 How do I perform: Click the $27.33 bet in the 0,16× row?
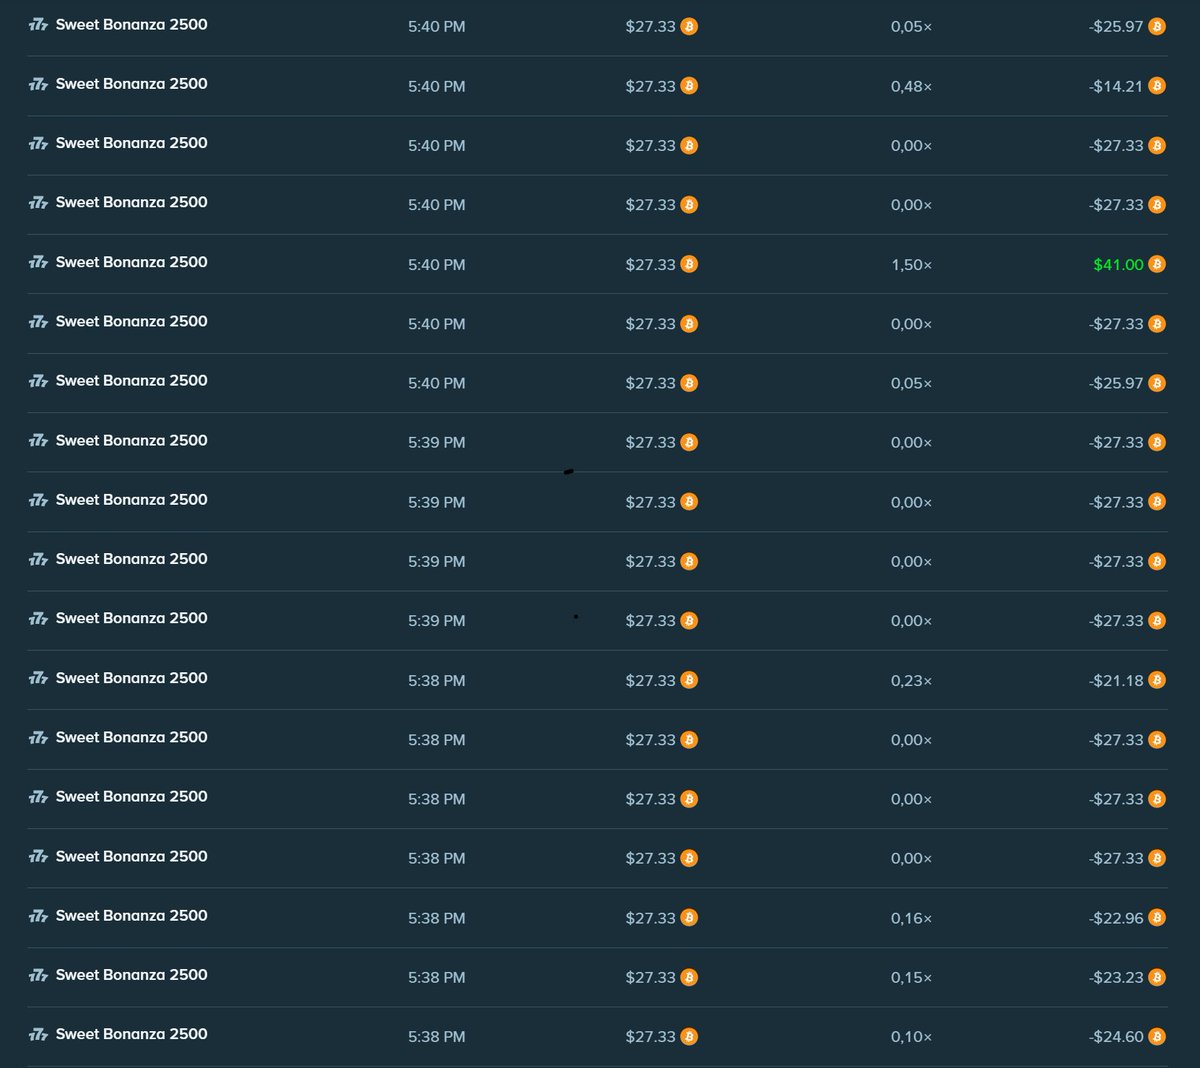[651, 918]
